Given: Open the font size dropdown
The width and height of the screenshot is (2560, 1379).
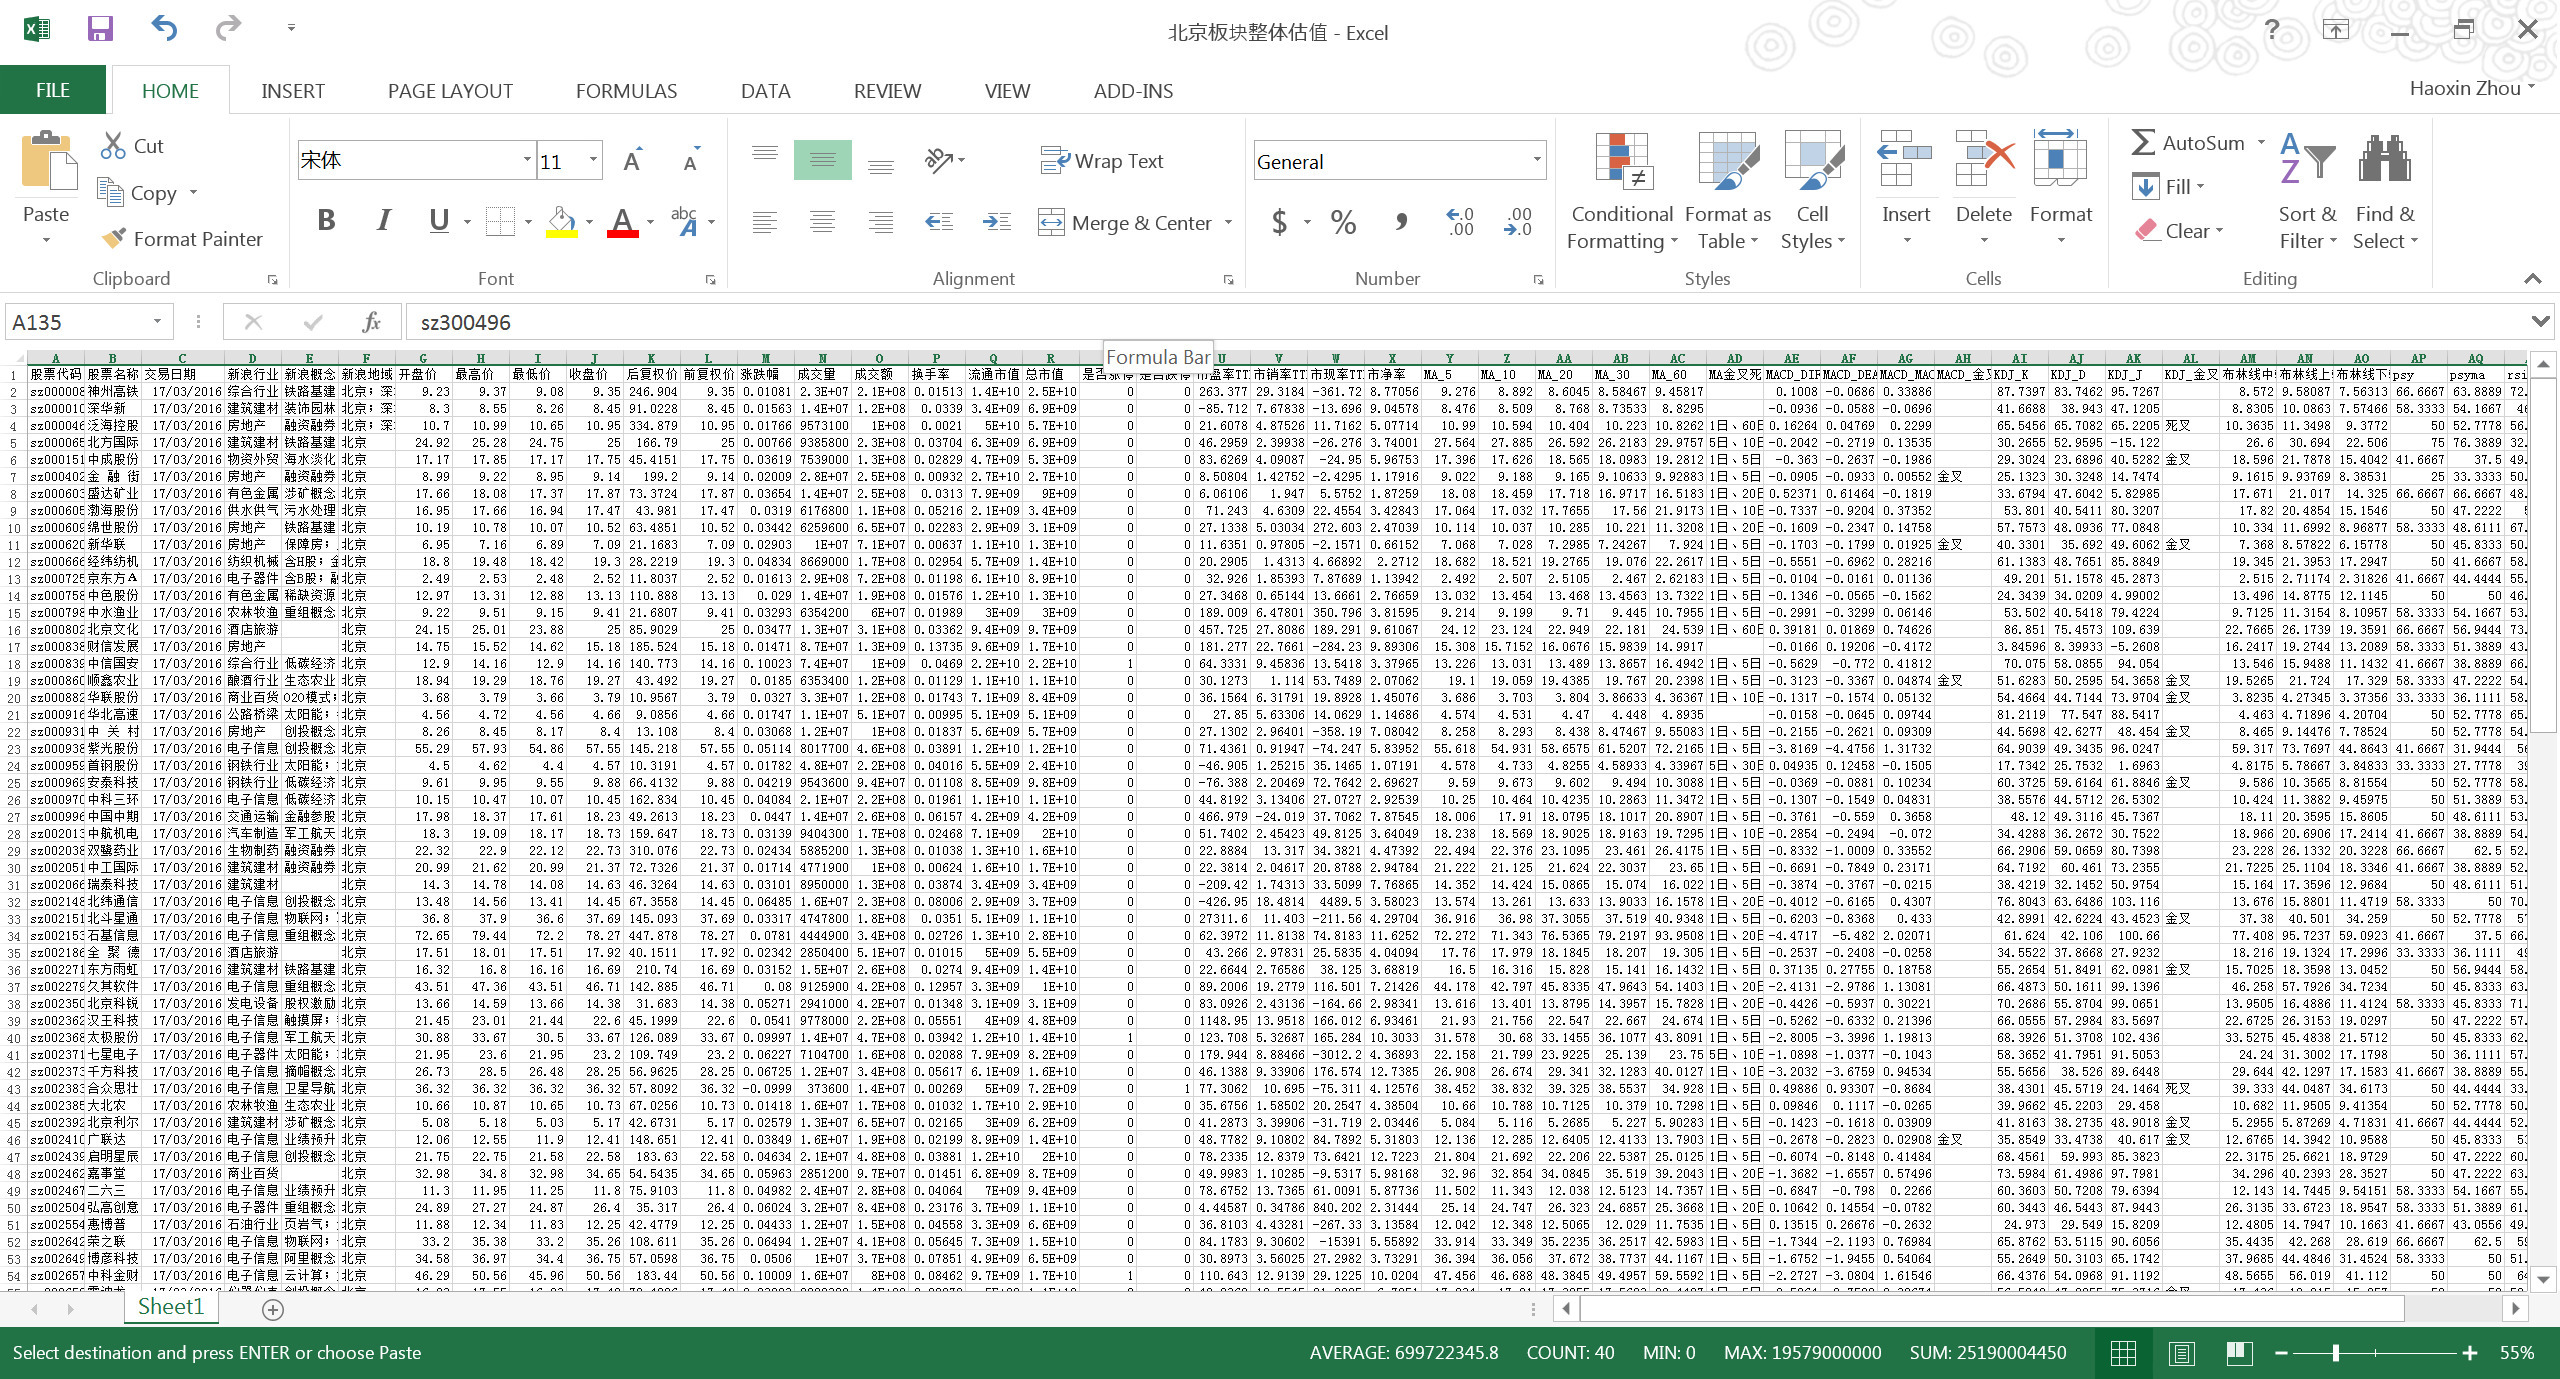Looking at the screenshot, I should [x=593, y=160].
